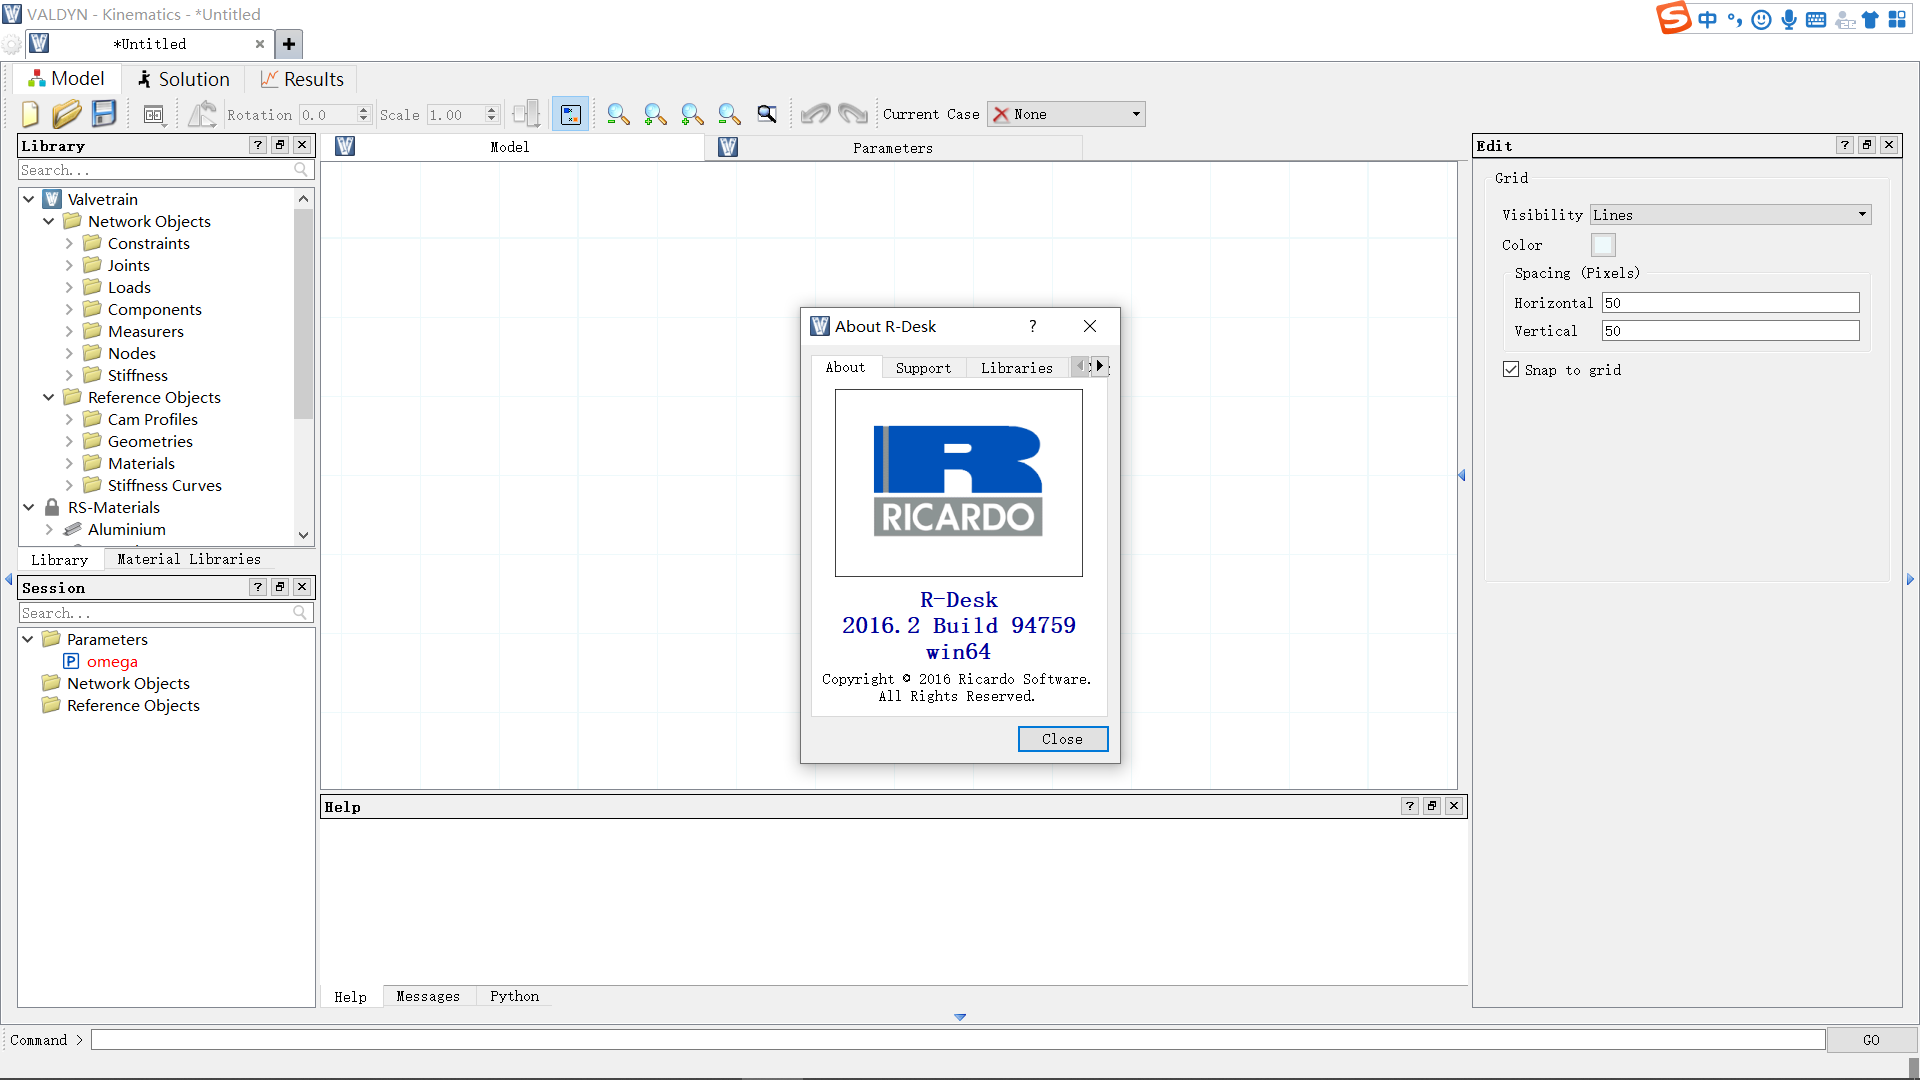Switch to the Solution tab
The width and height of the screenshot is (1920, 1080).
[184, 79]
